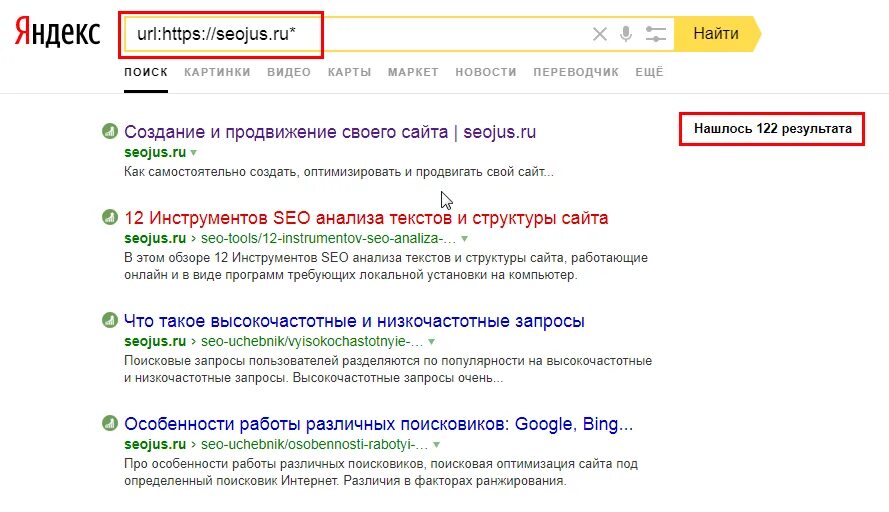
Task: Click green icon beside first seojus.ru result
Action: pos(109,131)
